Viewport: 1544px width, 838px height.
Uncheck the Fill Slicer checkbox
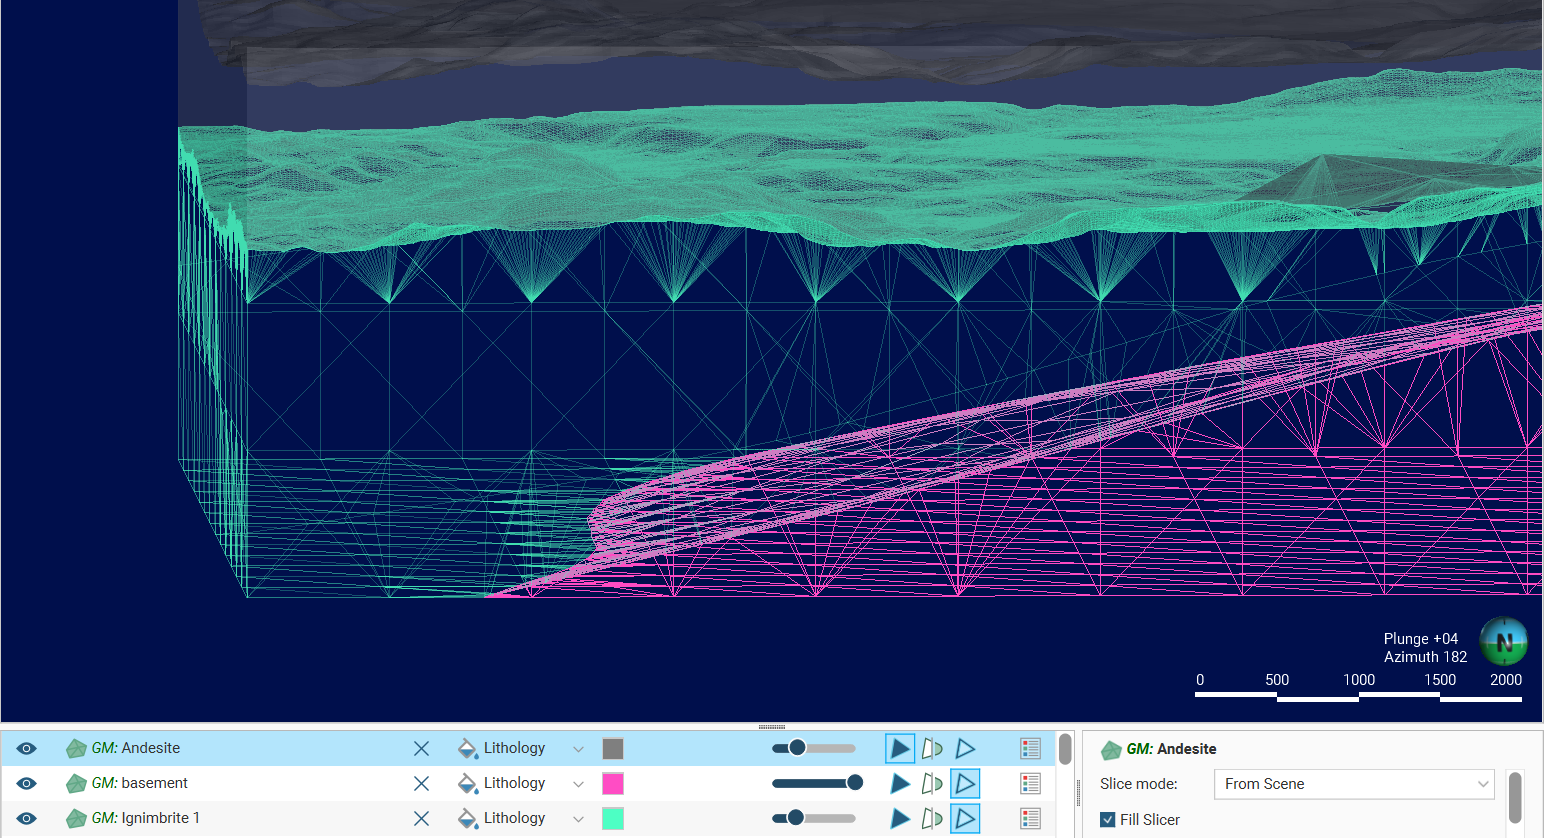(1108, 820)
